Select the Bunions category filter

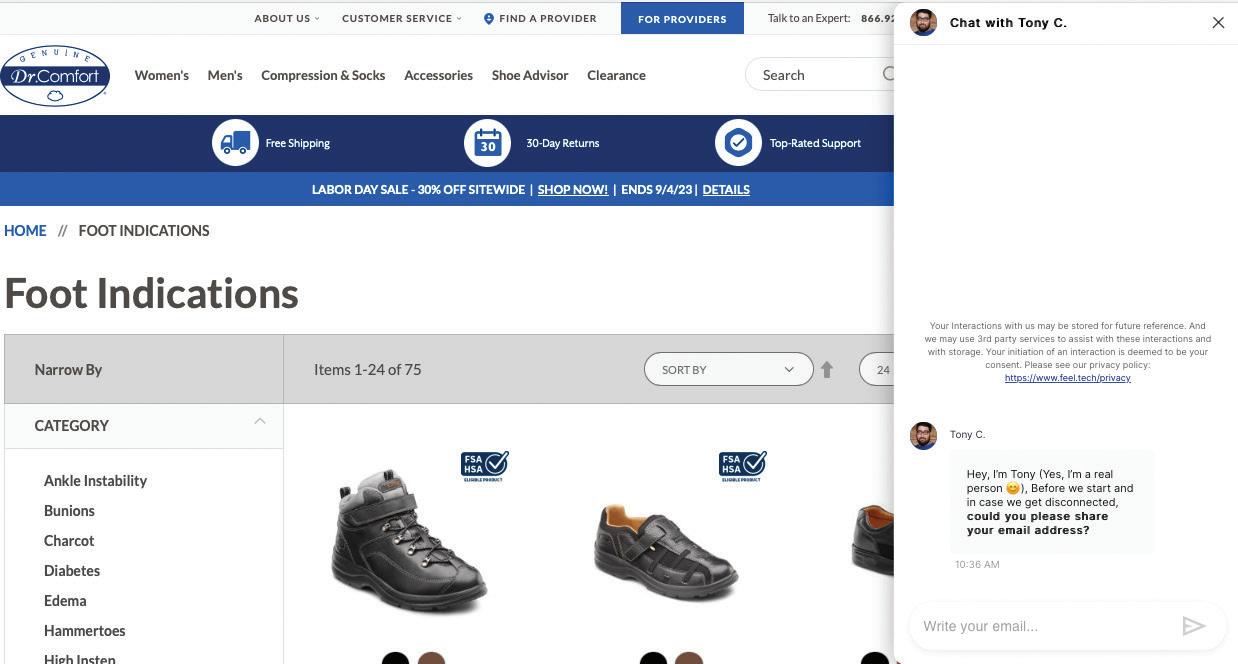[69, 510]
